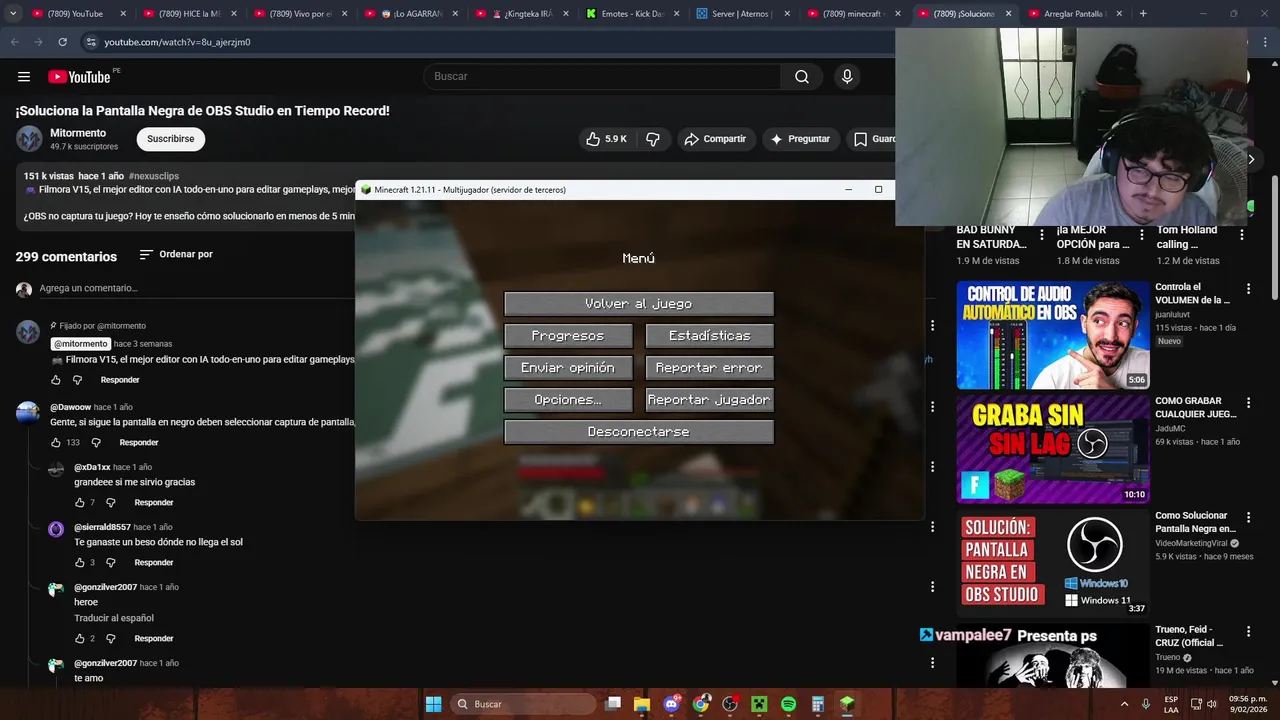The image size is (1280, 720).
Task: Open Tom Holland calling video title
Action: tap(1187, 237)
